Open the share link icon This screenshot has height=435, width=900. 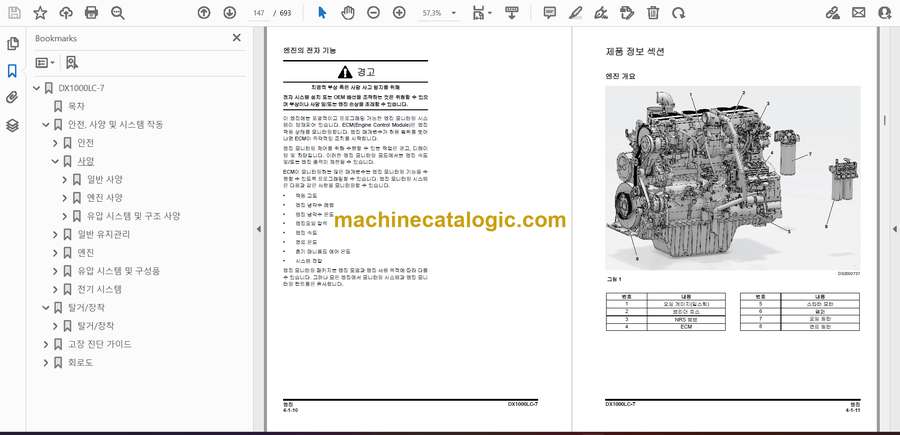click(832, 13)
